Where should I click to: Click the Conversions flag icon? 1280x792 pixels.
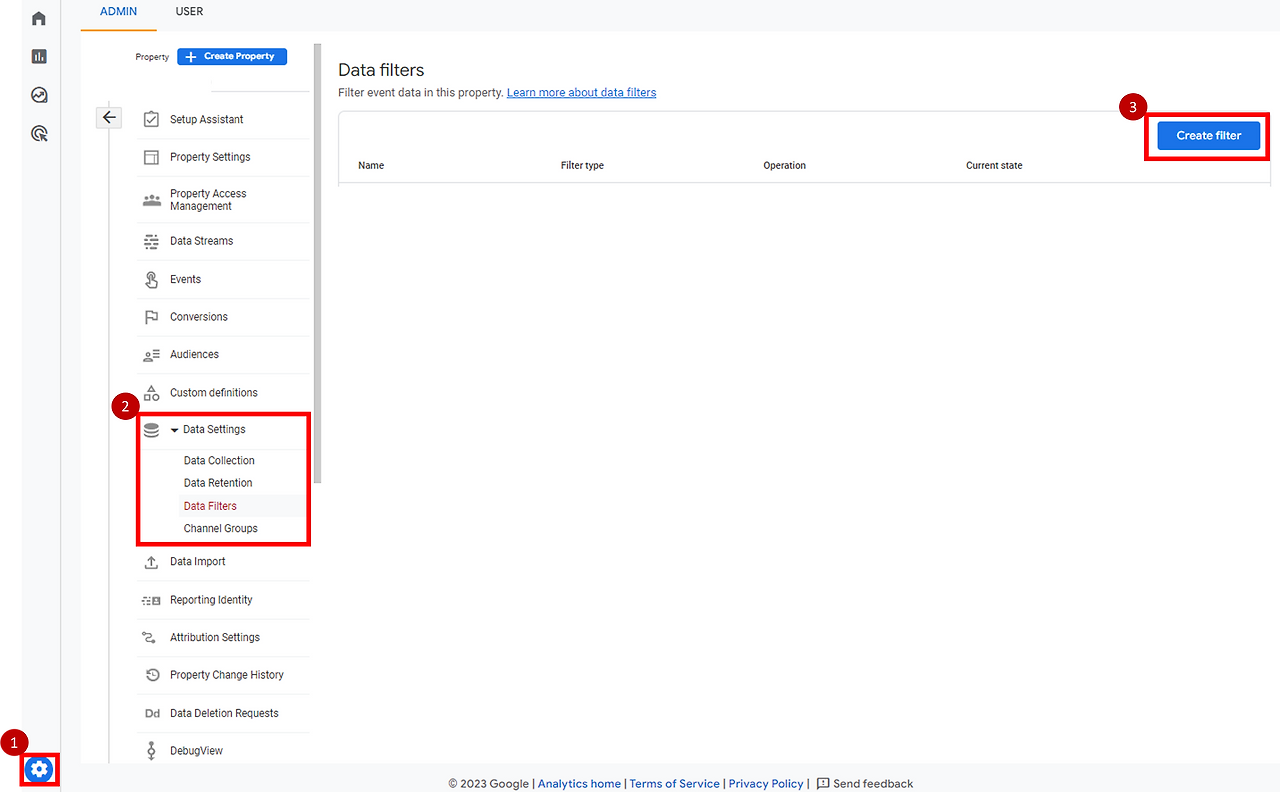click(151, 317)
